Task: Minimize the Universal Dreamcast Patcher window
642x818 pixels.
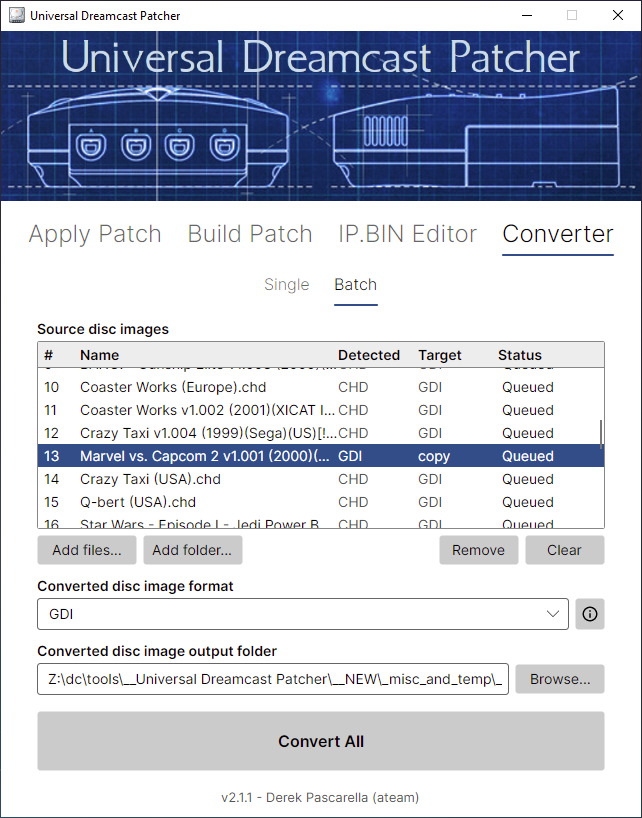Action: [x=527, y=15]
